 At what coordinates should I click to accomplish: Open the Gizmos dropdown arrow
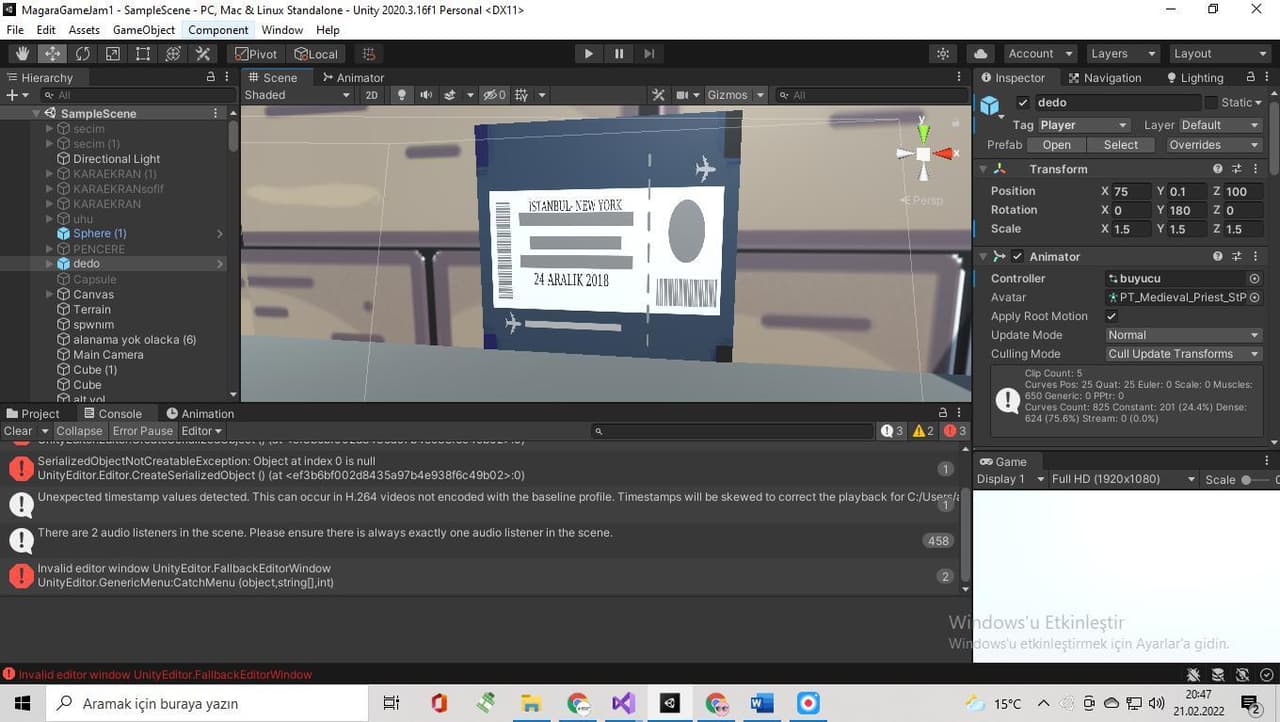point(760,95)
